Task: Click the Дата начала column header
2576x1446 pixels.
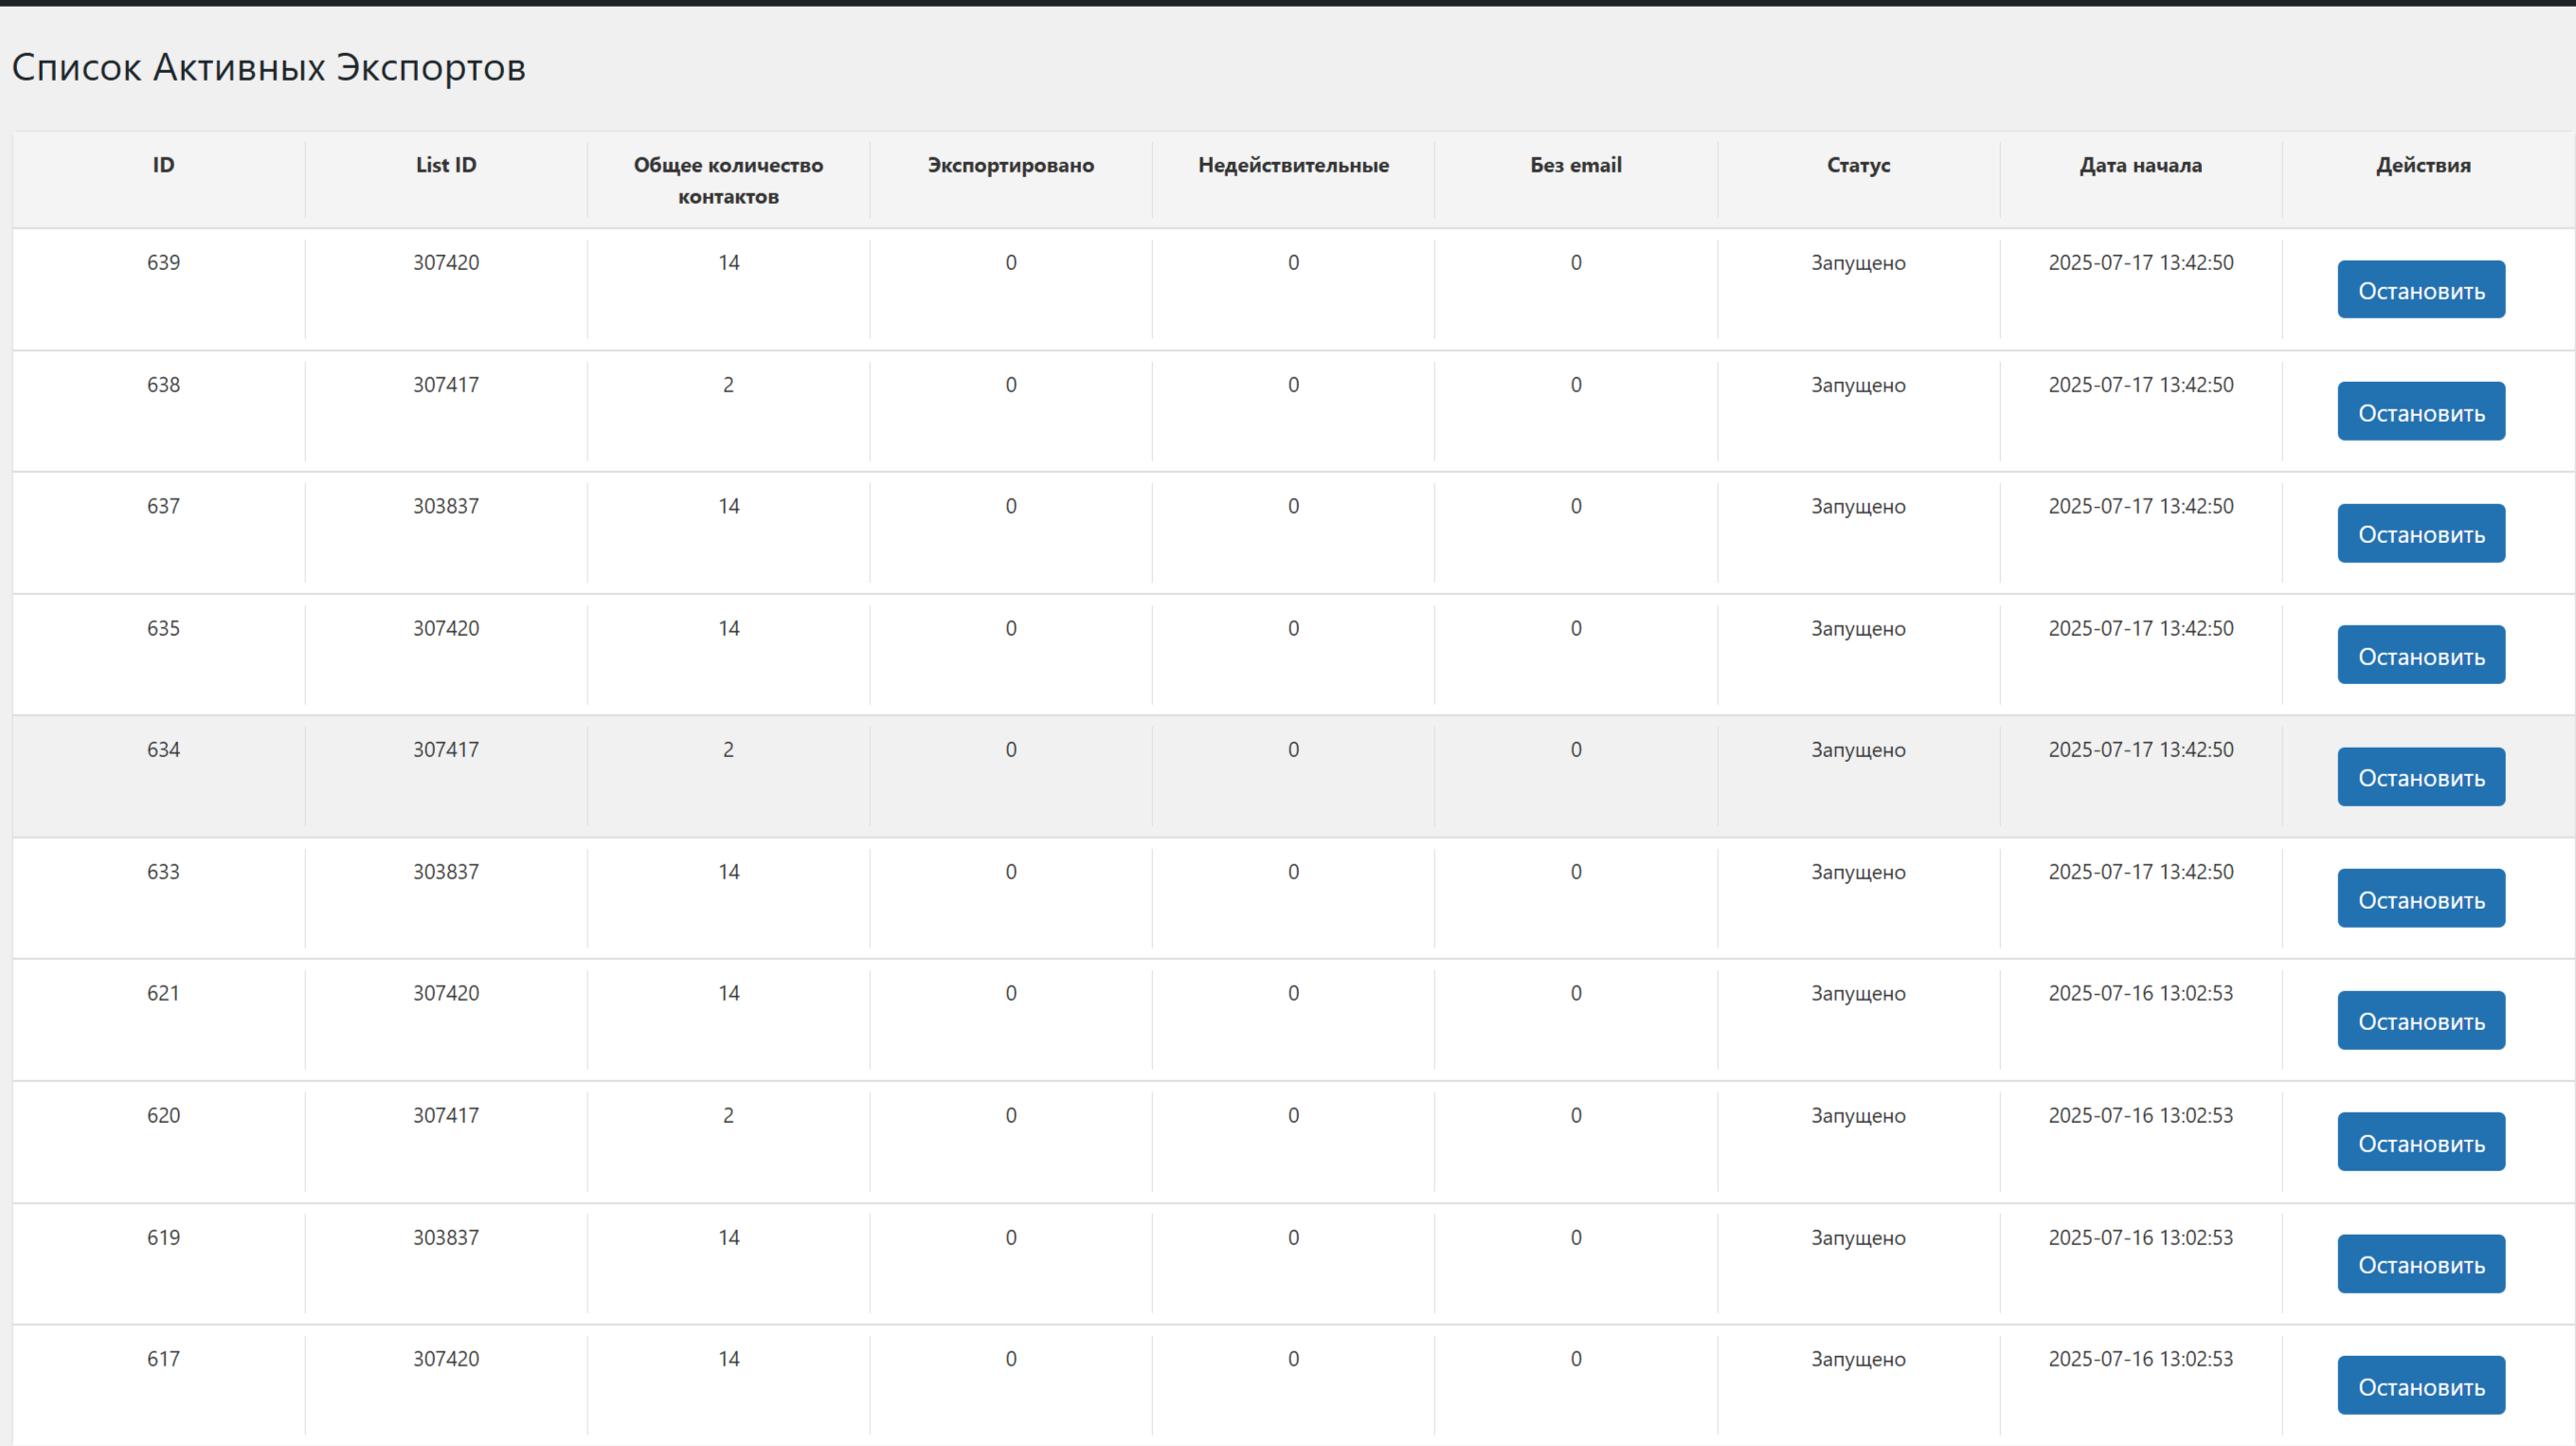Action: pyautogui.click(x=2140, y=165)
